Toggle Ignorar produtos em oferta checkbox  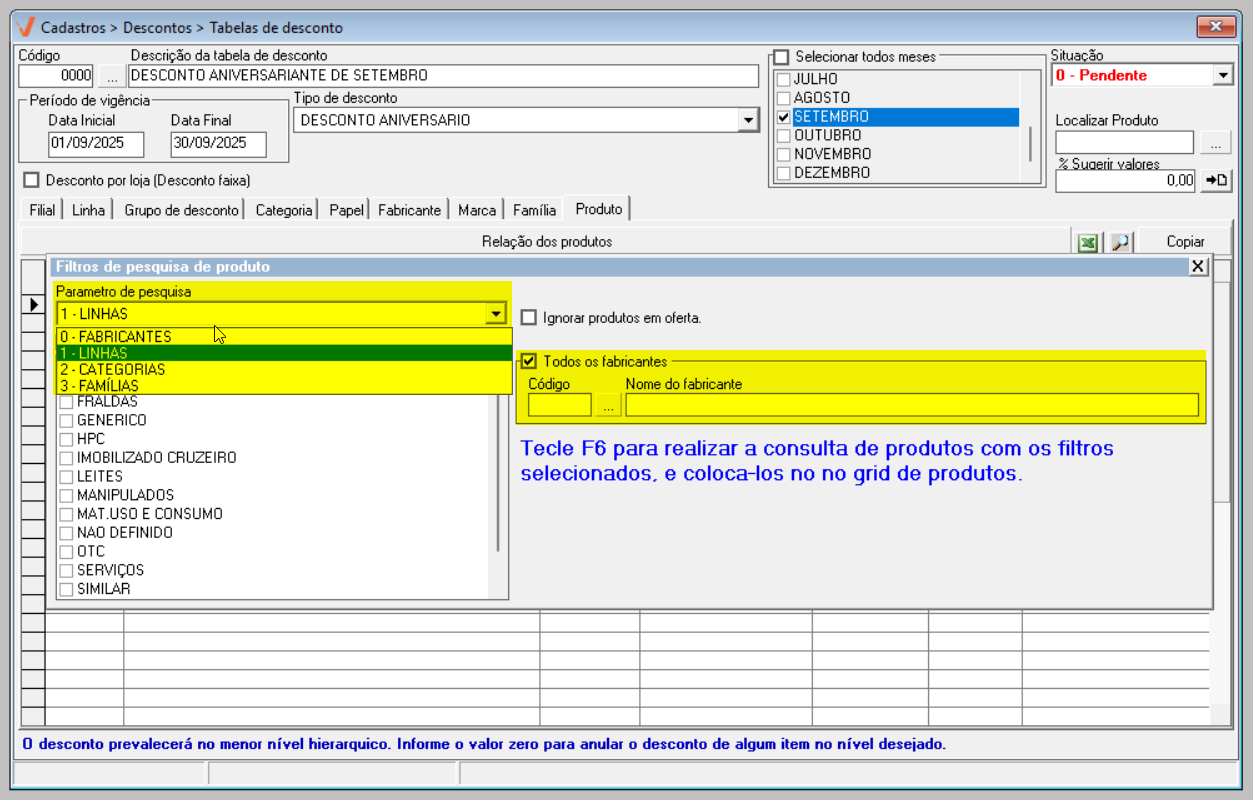[x=529, y=318]
